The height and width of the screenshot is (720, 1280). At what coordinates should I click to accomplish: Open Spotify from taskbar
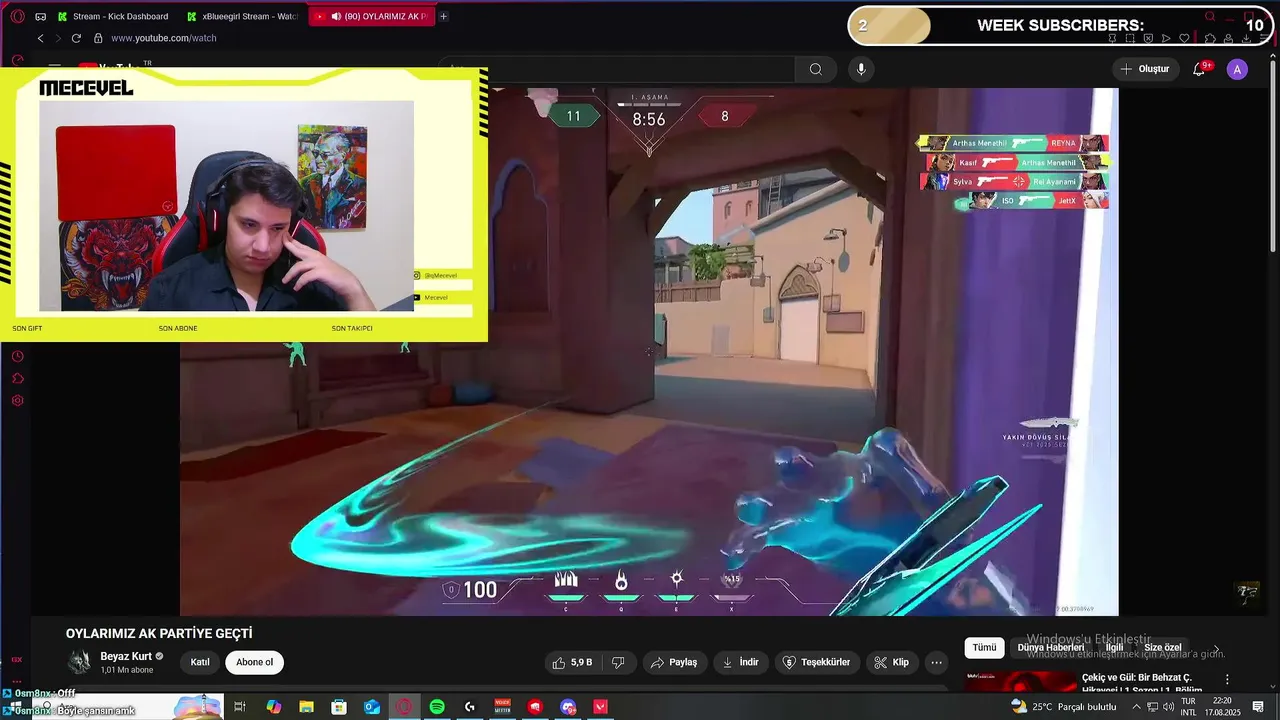pos(437,707)
